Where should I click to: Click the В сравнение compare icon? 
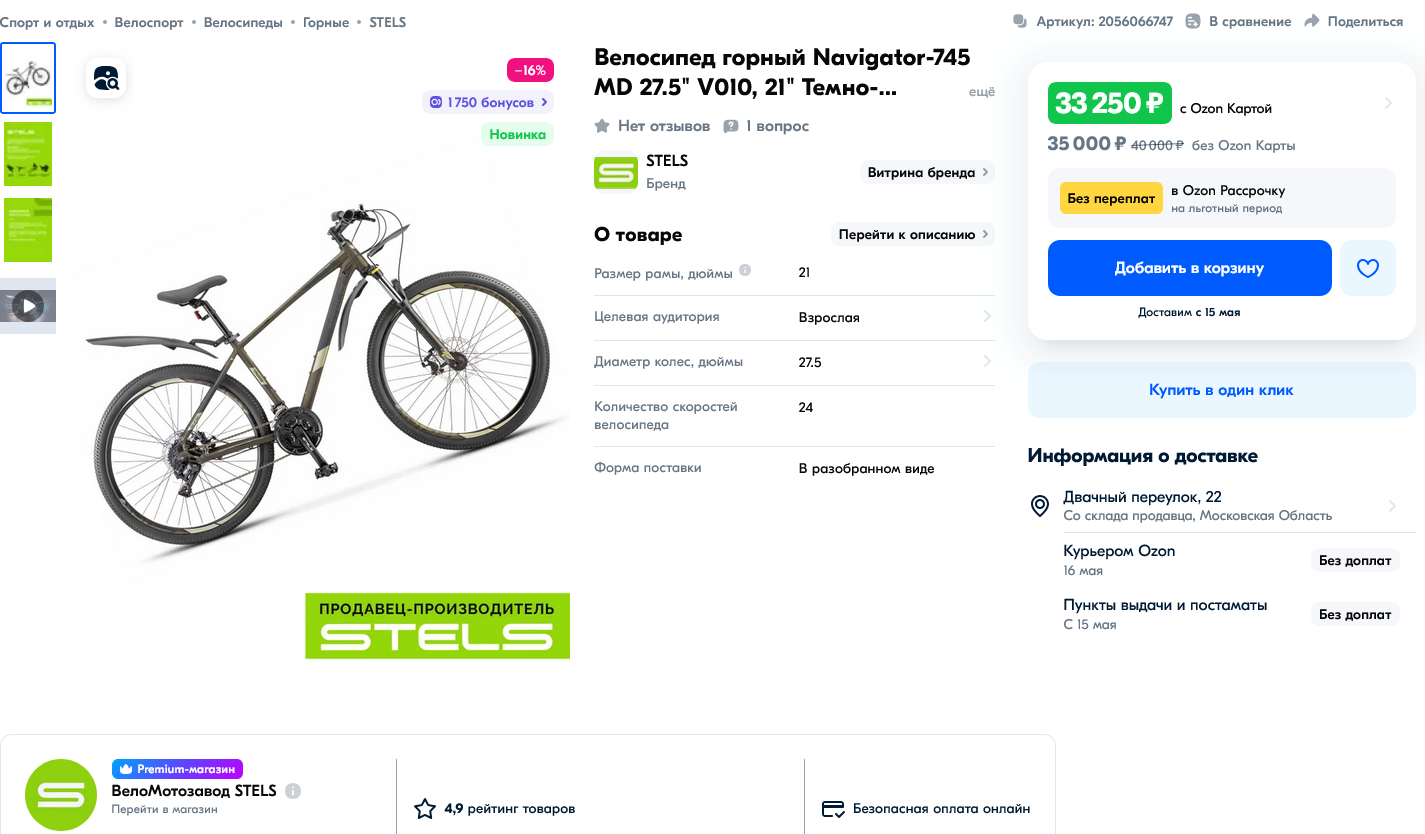tap(1193, 21)
